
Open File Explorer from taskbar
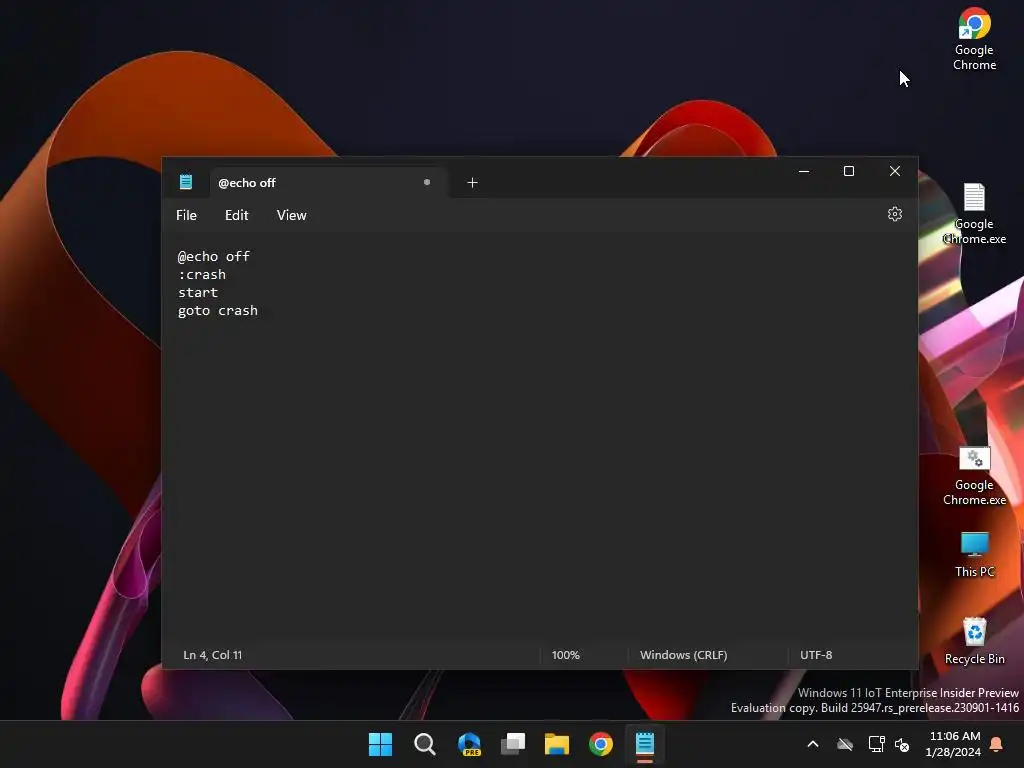point(557,744)
